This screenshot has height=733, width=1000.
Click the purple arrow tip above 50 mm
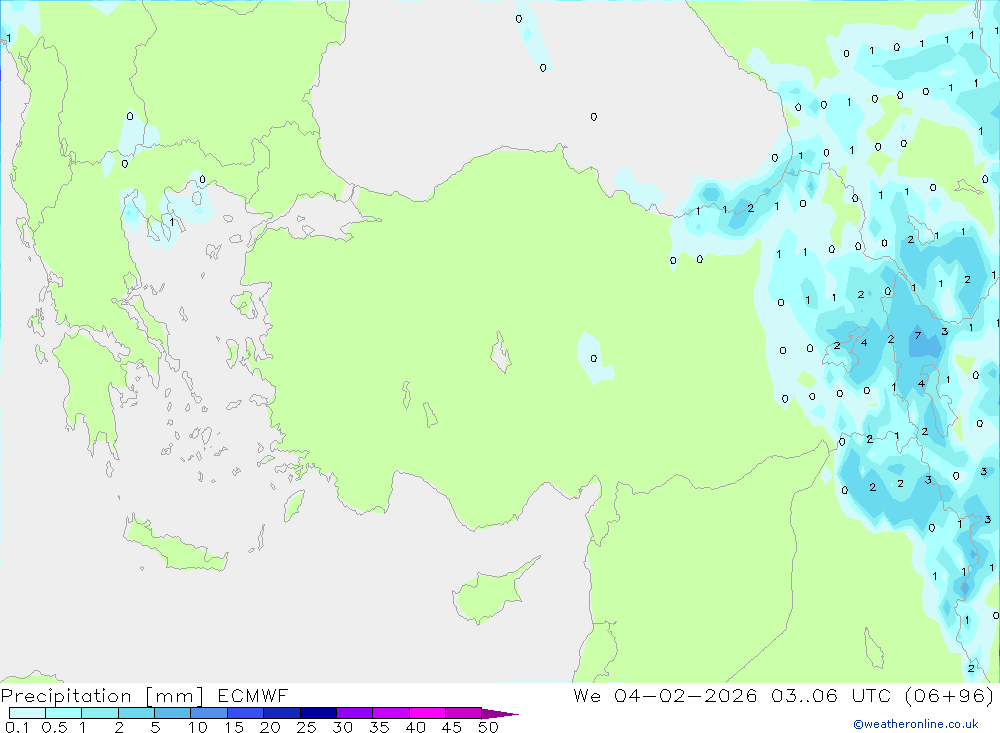pyautogui.click(x=500, y=714)
